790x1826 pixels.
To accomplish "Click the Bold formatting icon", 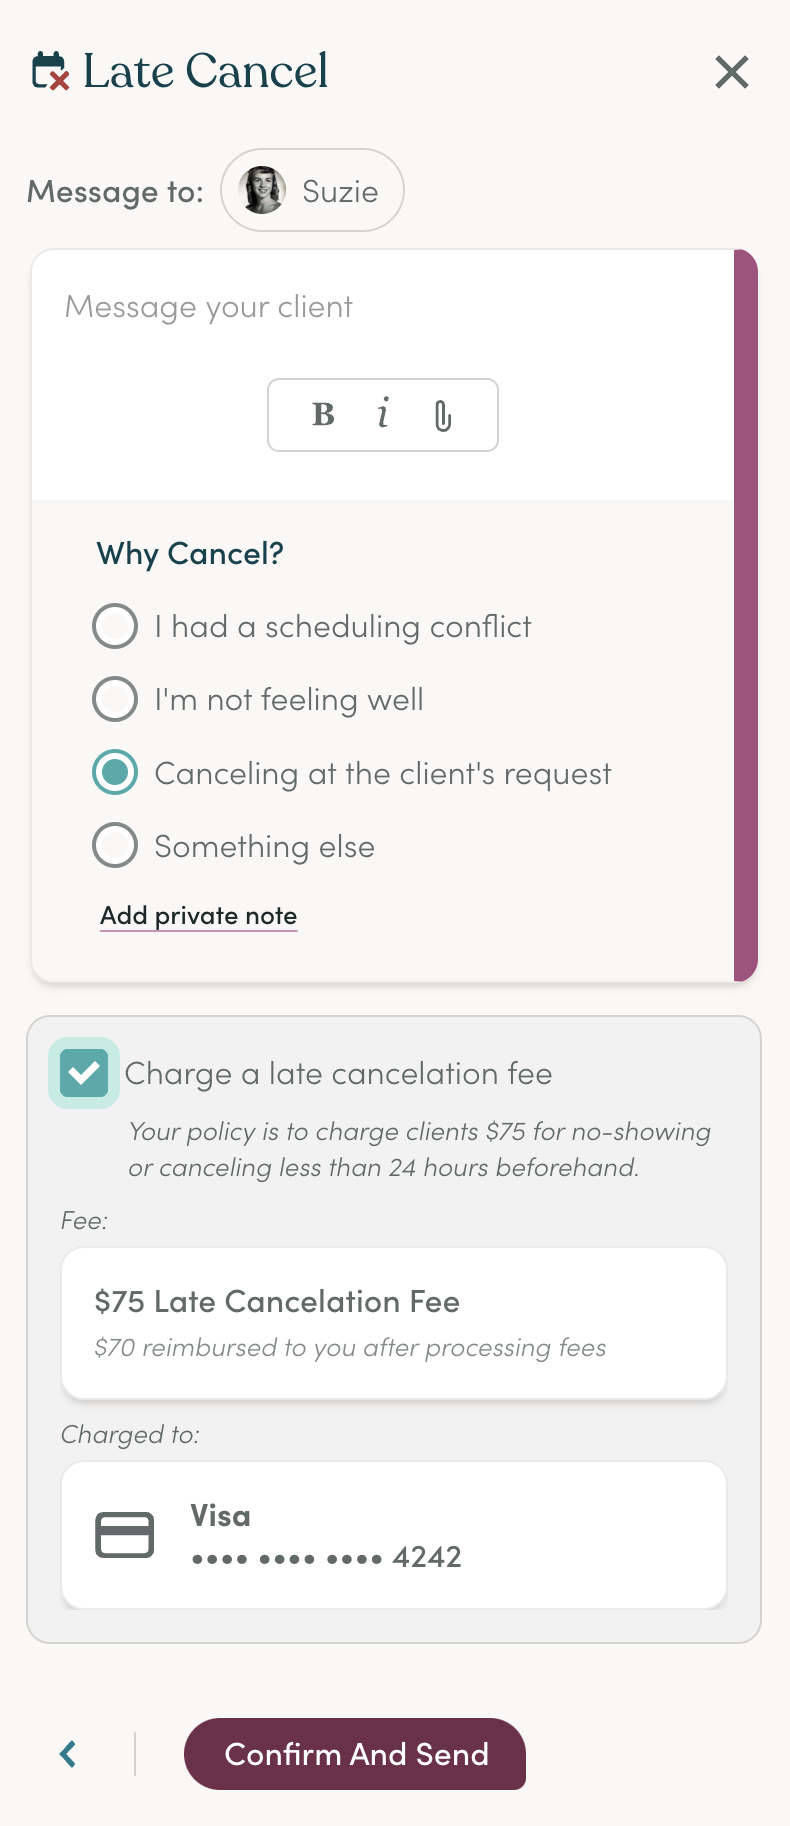I will [x=323, y=414].
